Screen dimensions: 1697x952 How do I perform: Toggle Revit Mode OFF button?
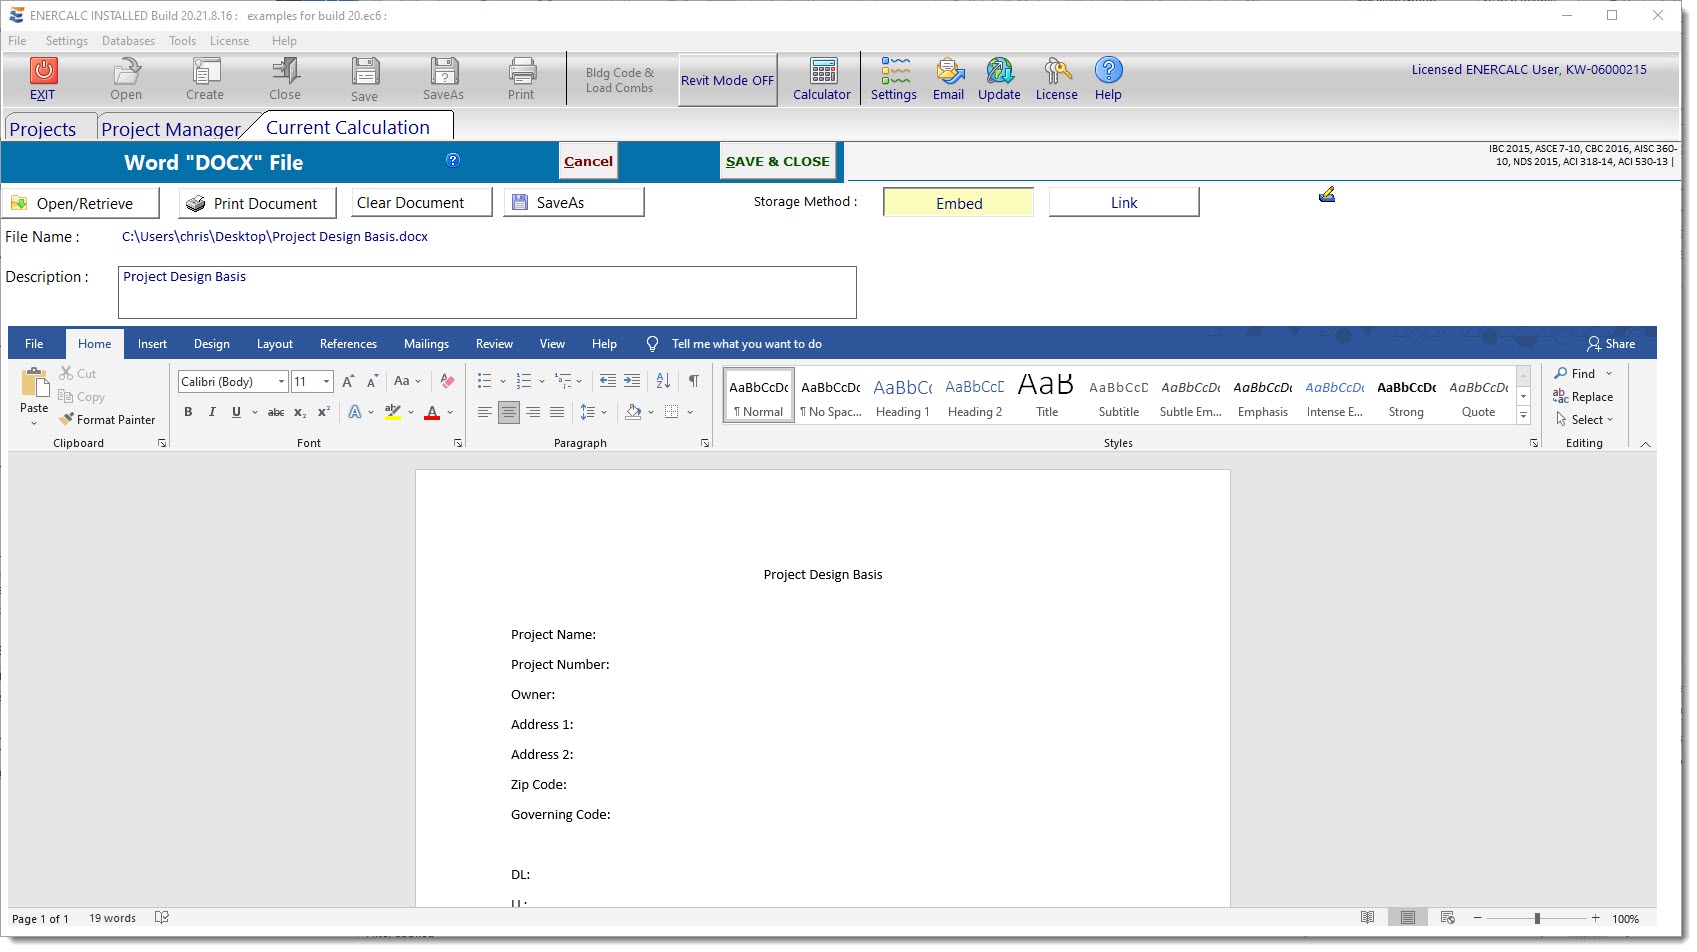(727, 80)
